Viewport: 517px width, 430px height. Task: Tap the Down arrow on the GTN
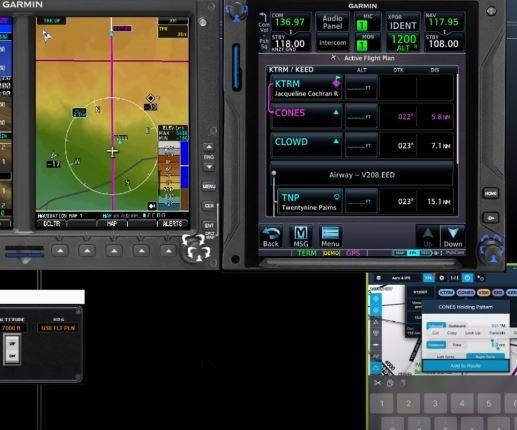453,236
